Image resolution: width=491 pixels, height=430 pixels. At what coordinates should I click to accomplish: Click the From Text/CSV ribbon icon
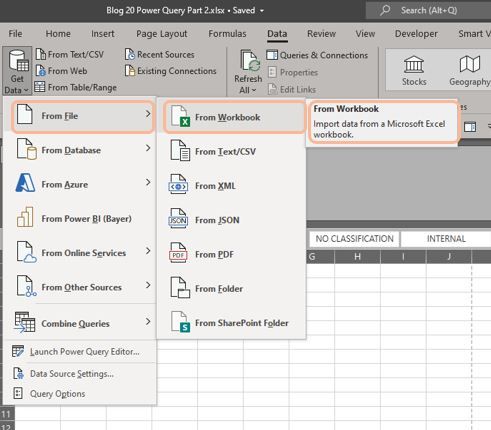[x=41, y=54]
